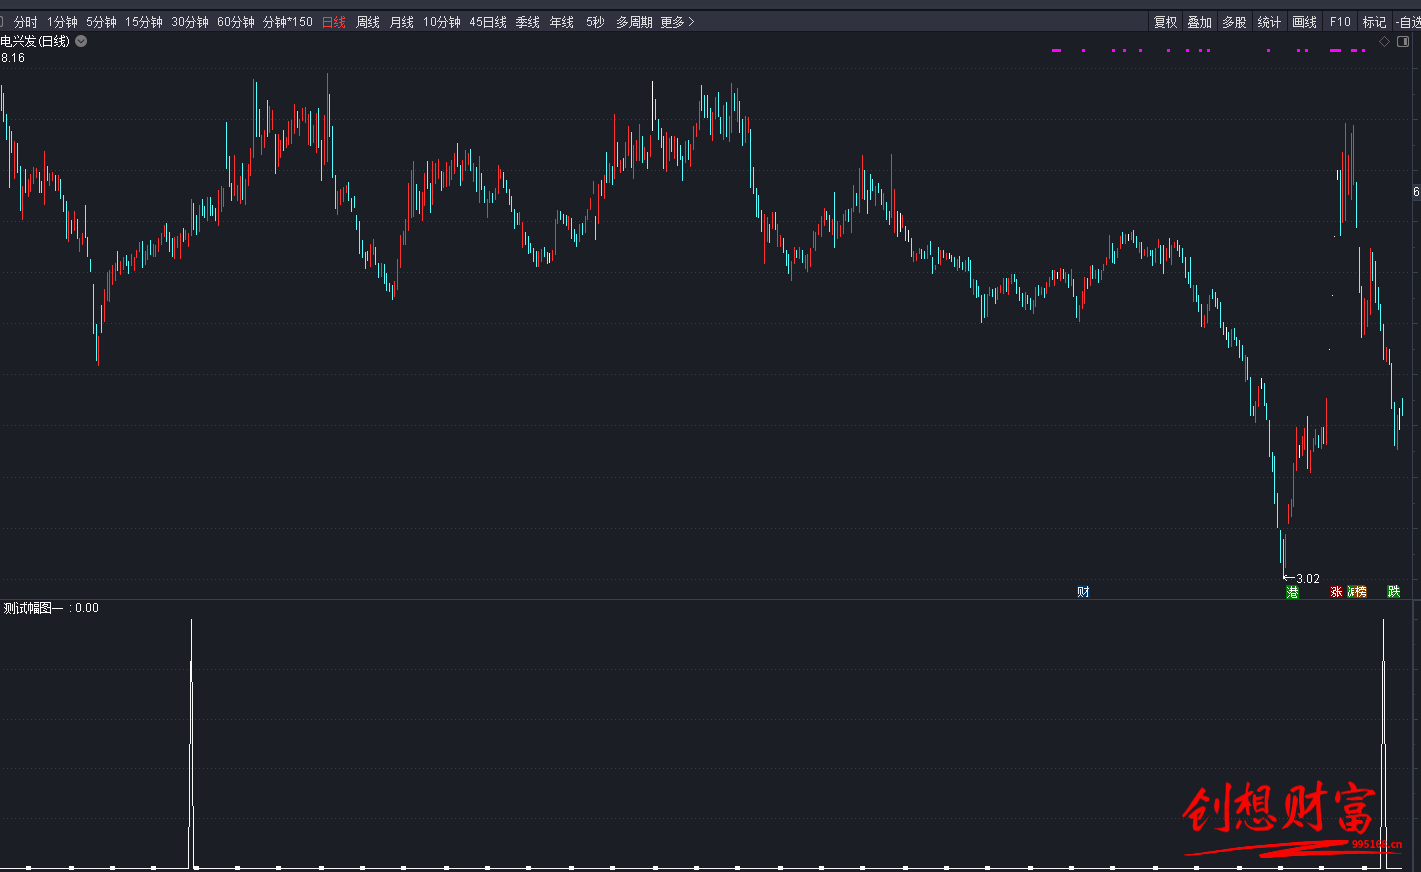This screenshot has height=872, width=1421.
Task: Open the 多周期 multi-period view
Action: (634, 22)
